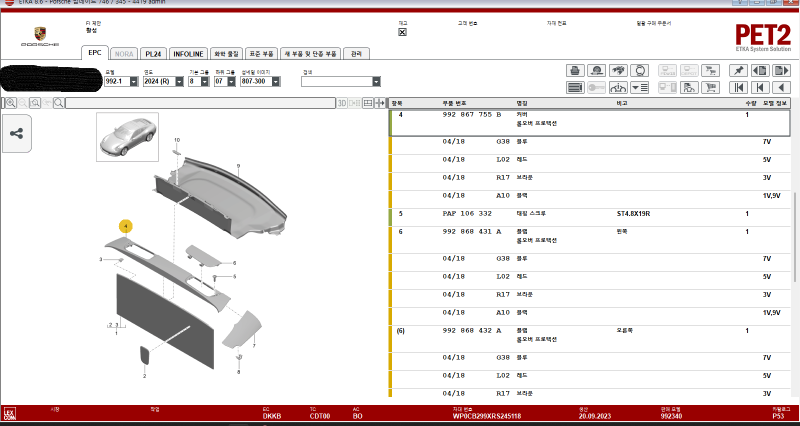
Task: Click the speedometer info gauge icon
Action: (618, 88)
